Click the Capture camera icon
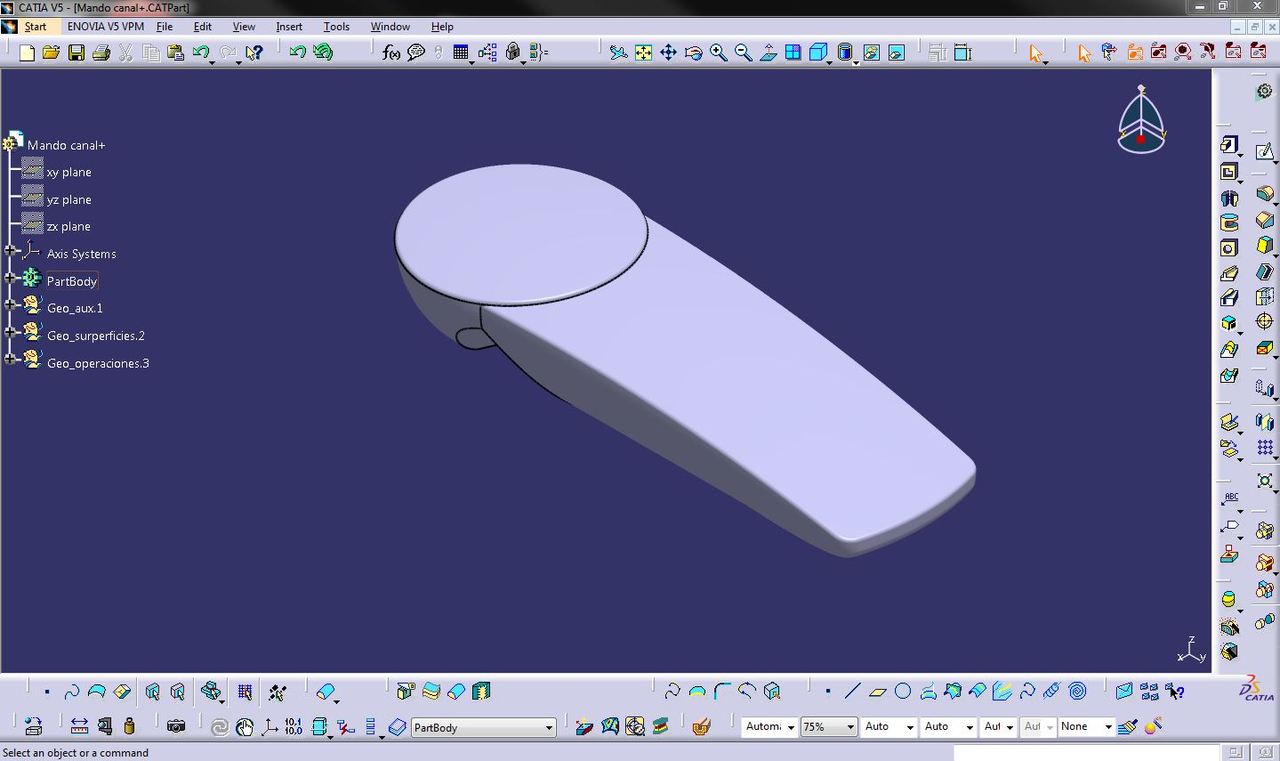Viewport: 1280px width, 761px height. 176,727
